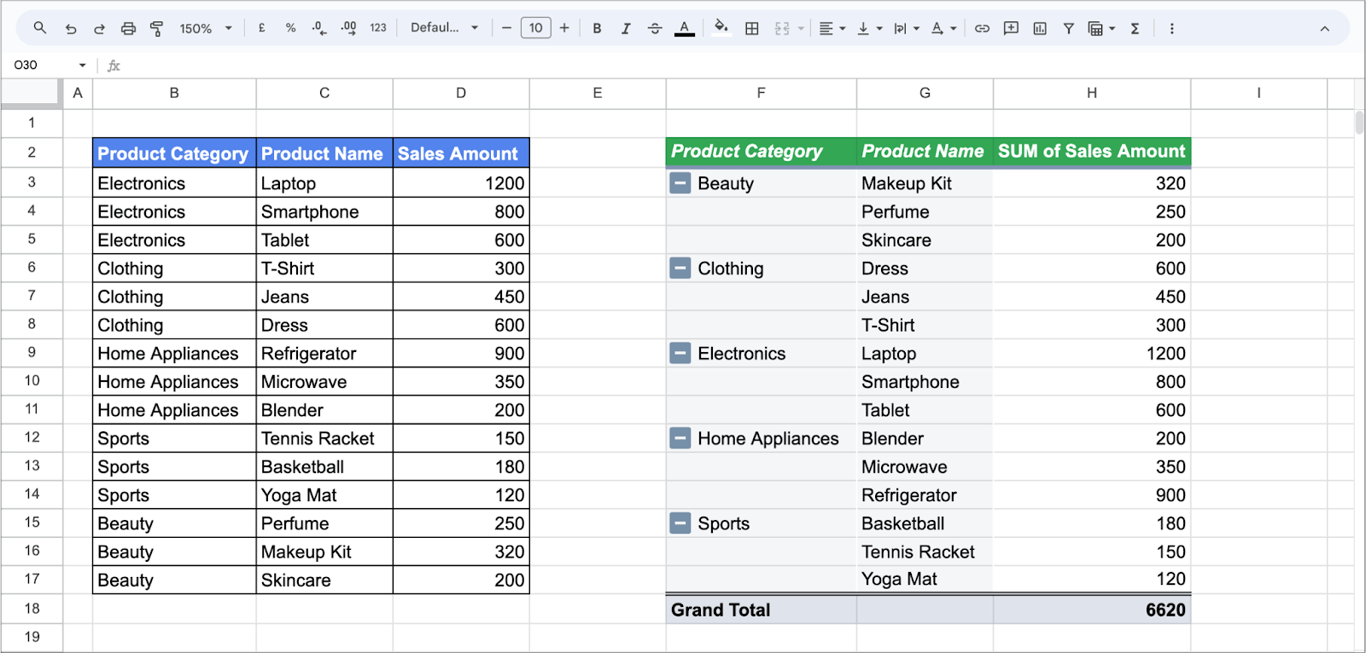Open the text rotation dropdown
Viewport: 1366px width, 653px height.
pyautogui.click(x=943, y=28)
